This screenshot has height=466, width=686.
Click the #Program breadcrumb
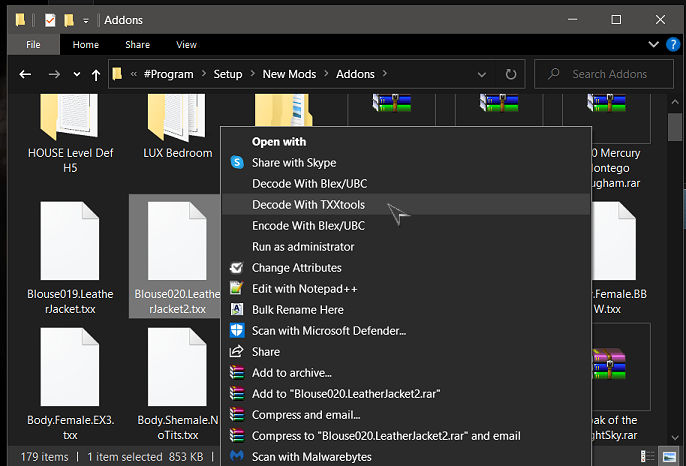[168, 74]
